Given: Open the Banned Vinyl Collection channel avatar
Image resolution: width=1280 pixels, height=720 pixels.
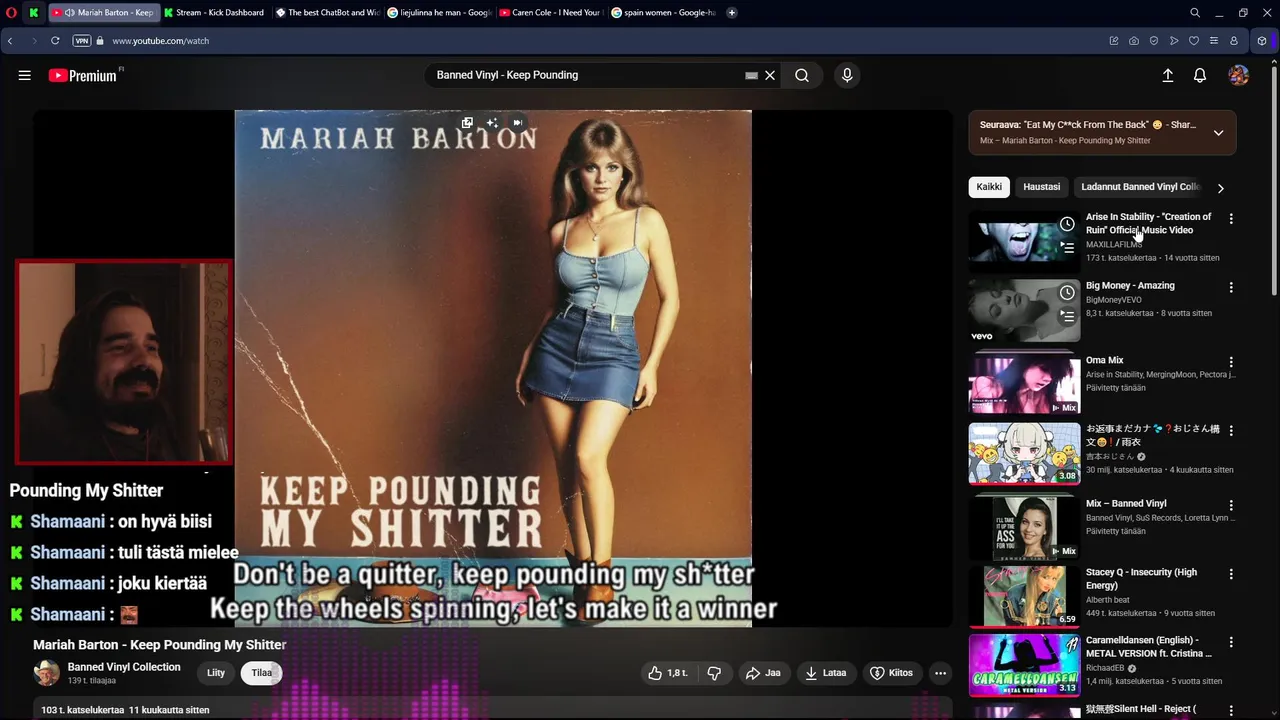Looking at the screenshot, I should pos(46,673).
